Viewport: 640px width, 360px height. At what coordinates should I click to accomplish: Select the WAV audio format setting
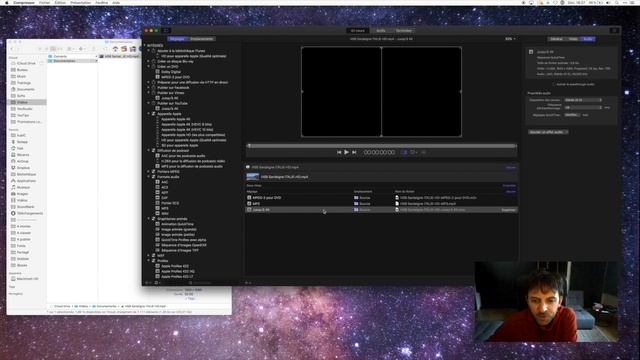pyautogui.click(x=164, y=213)
